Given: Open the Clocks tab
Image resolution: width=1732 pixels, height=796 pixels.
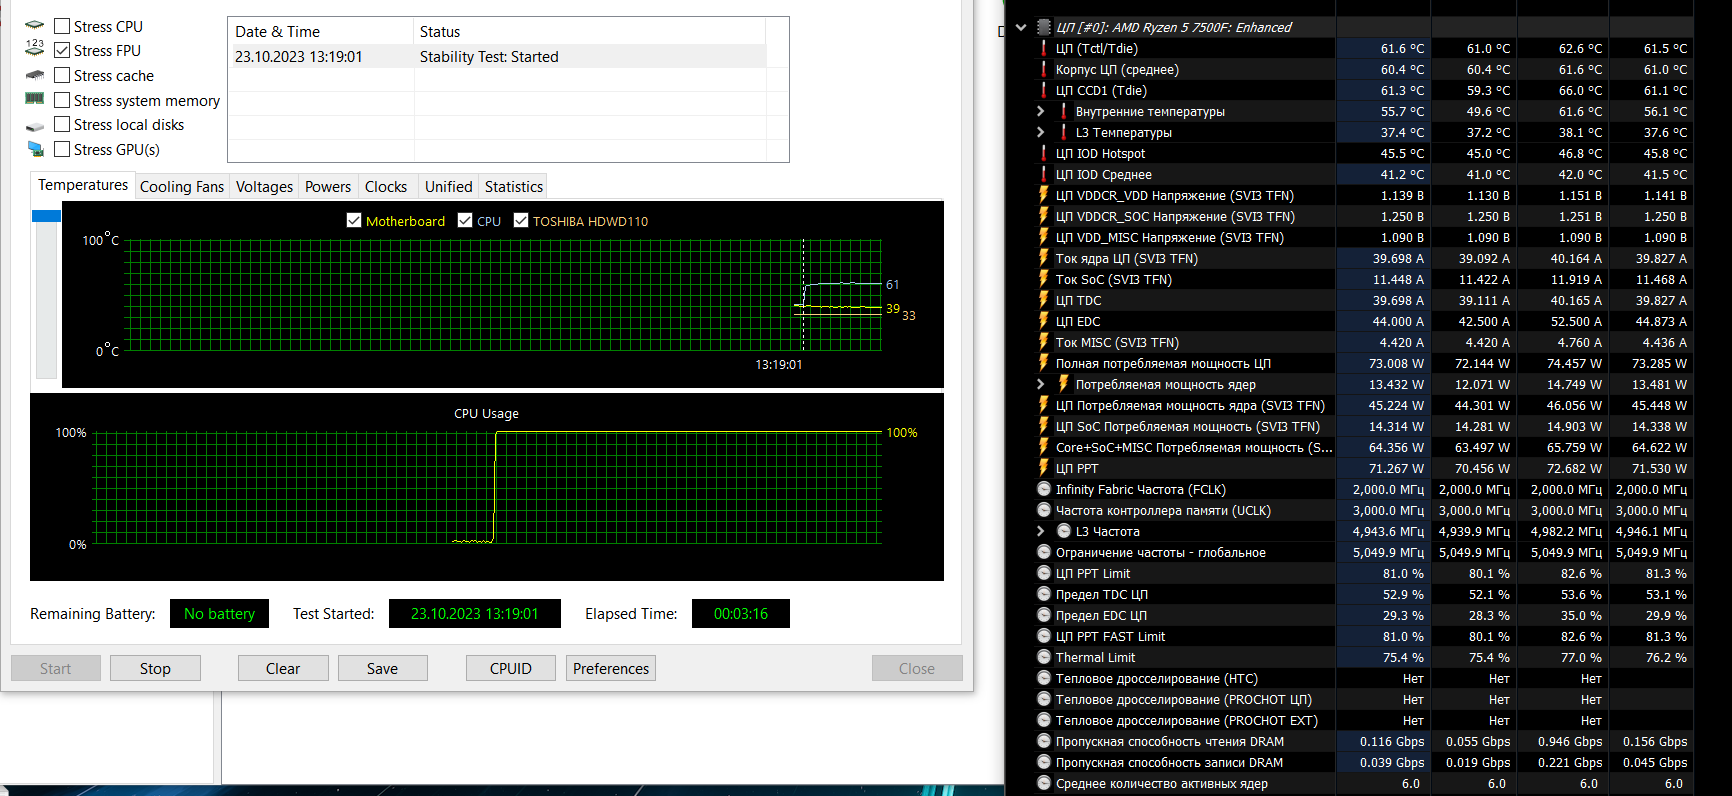Looking at the screenshot, I should tap(386, 187).
